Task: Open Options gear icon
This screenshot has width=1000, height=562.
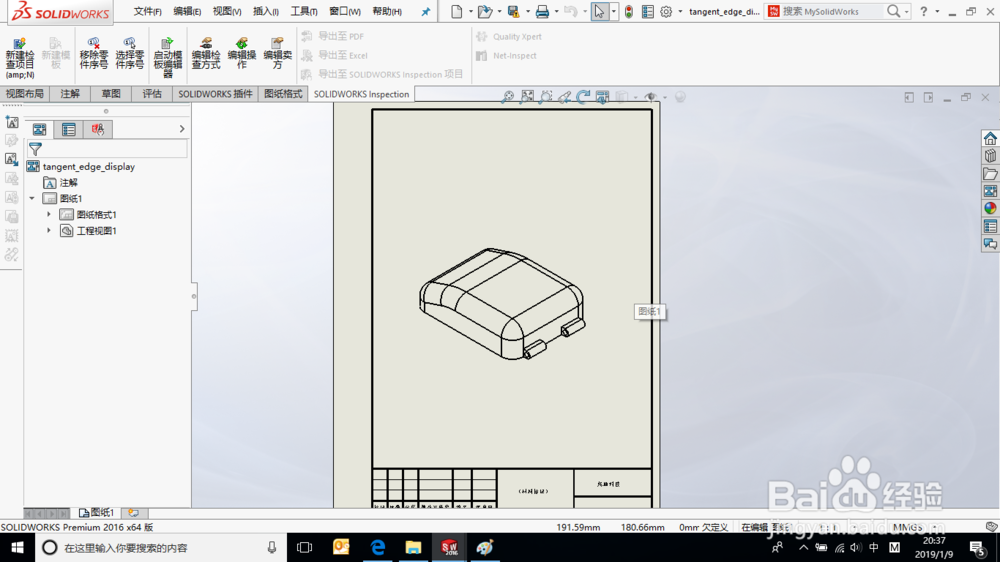Action: (x=666, y=11)
